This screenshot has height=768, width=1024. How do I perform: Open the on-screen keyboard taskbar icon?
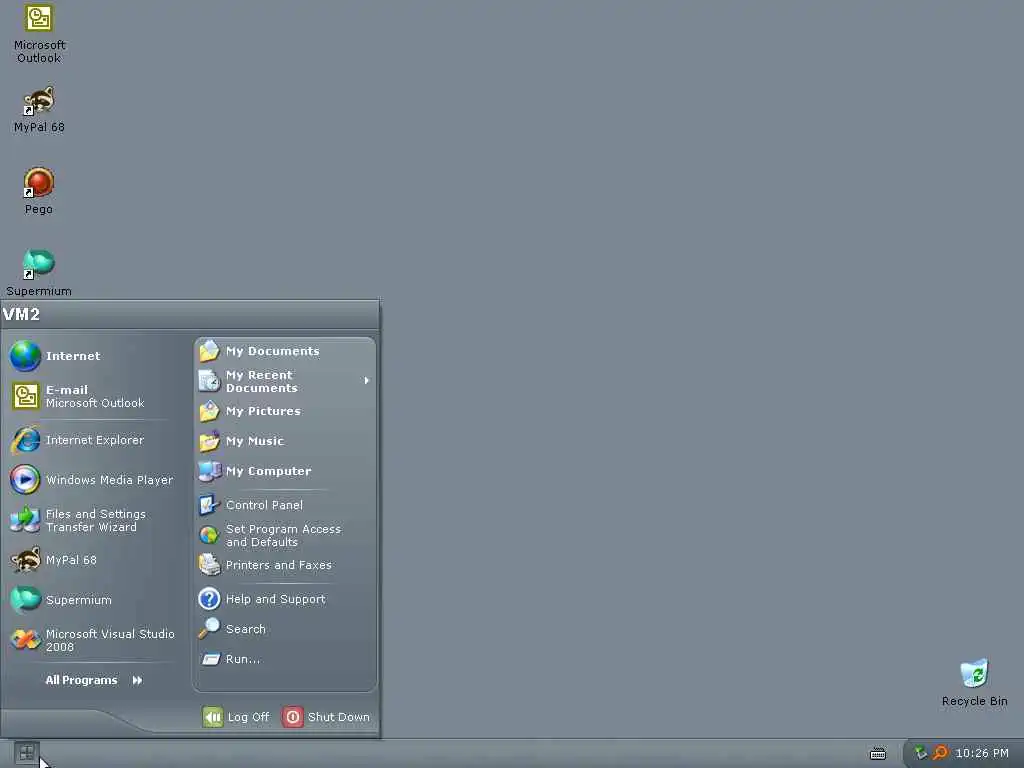(878, 754)
